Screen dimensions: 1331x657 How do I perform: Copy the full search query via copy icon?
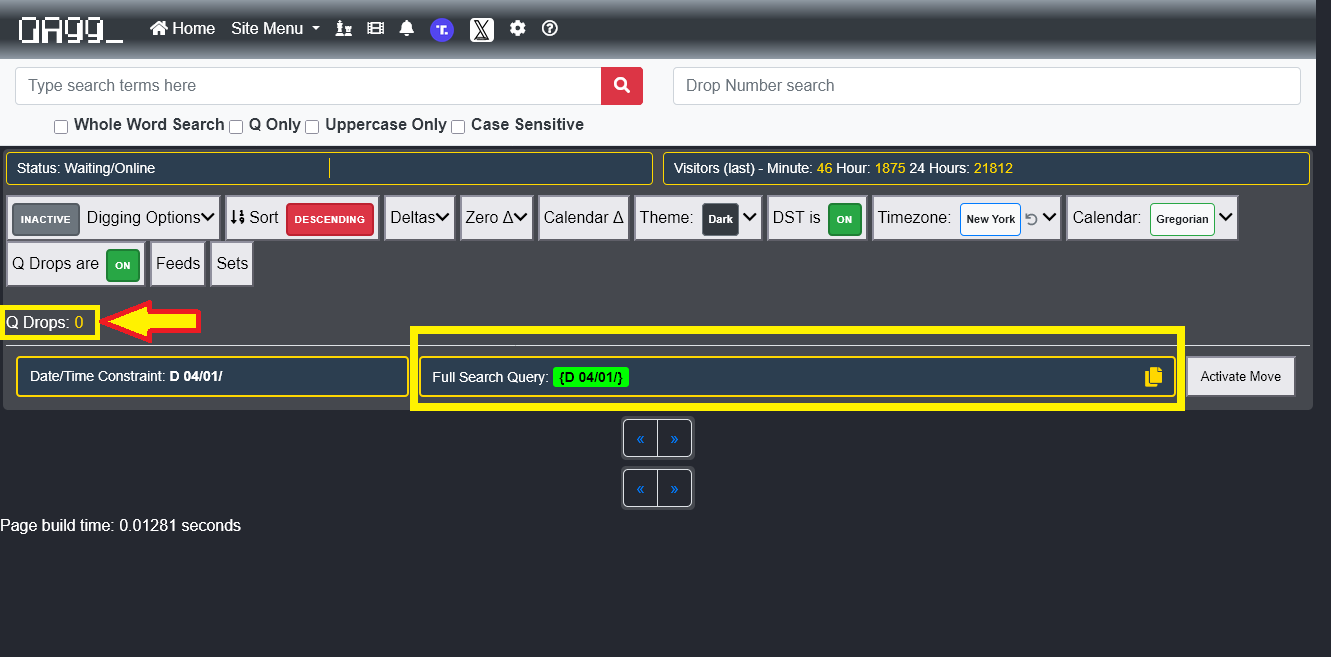[x=1153, y=377]
